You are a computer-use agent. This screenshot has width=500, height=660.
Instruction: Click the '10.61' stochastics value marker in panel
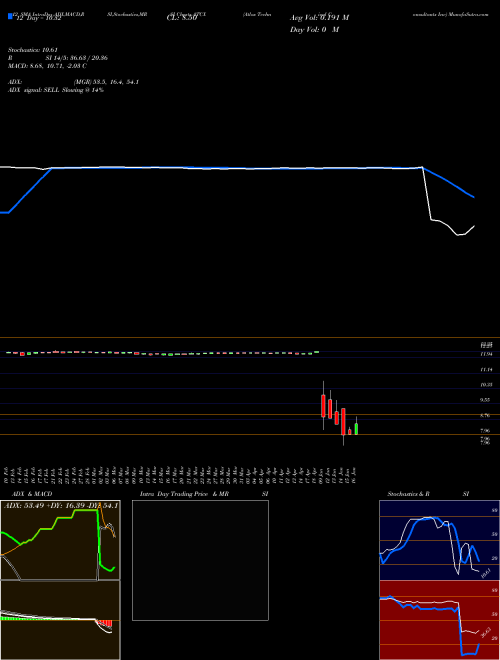(487, 573)
